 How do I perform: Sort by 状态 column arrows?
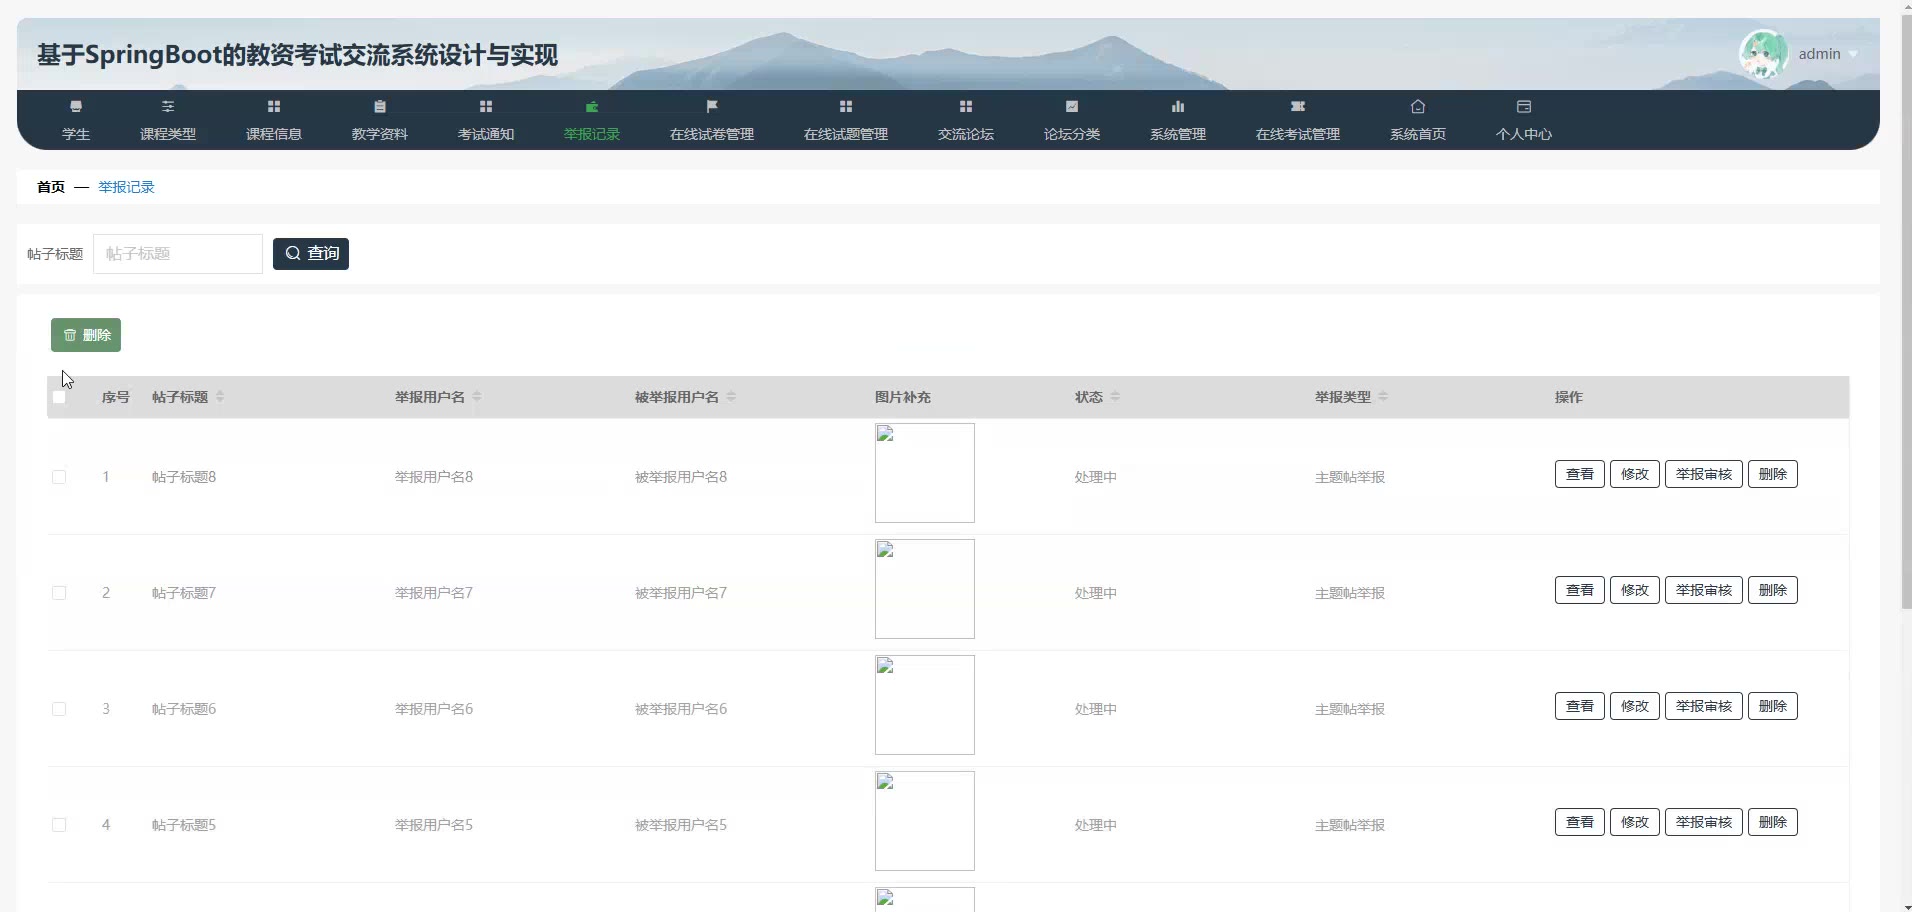1115,397
